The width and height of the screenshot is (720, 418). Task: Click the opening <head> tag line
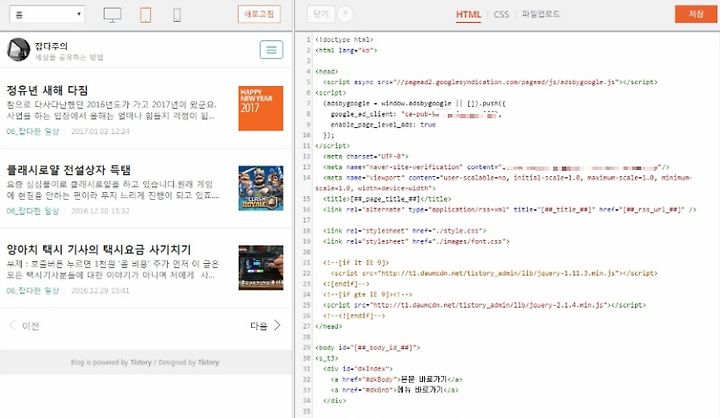coord(326,72)
